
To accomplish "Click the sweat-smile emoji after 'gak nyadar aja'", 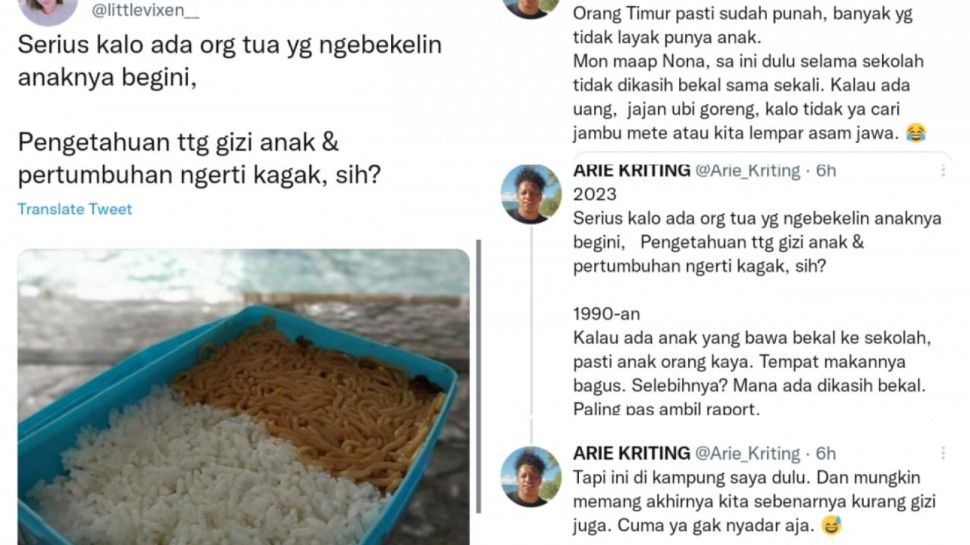I will (832, 526).
